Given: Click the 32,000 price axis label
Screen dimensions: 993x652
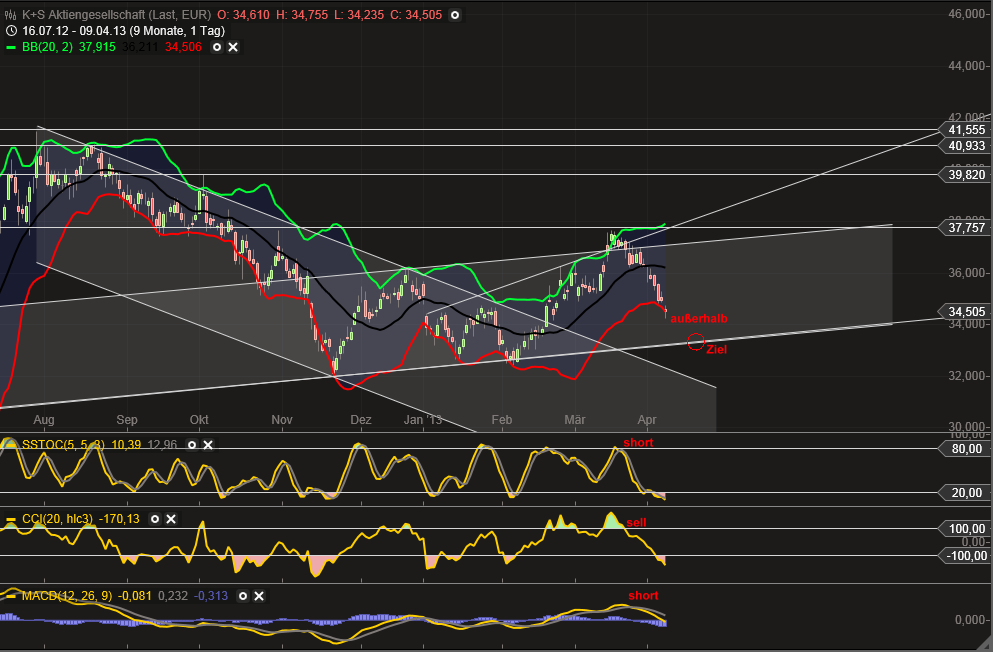Looking at the screenshot, I should [x=967, y=376].
